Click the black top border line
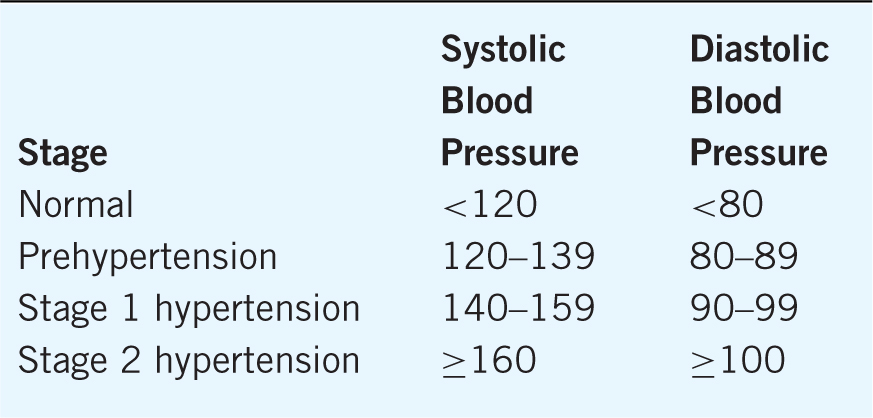The image size is (873, 418). 436,2
